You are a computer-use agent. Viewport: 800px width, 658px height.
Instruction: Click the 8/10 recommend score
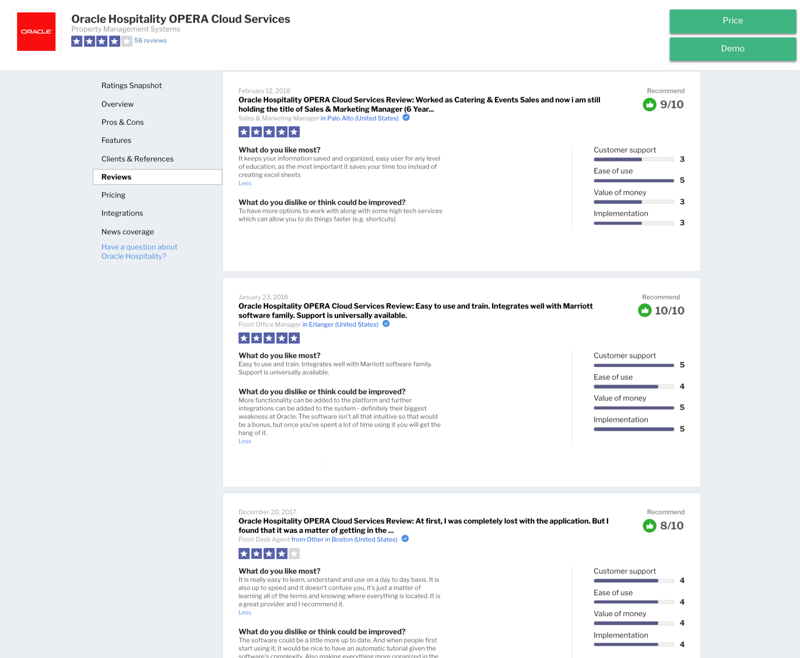[x=671, y=525]
